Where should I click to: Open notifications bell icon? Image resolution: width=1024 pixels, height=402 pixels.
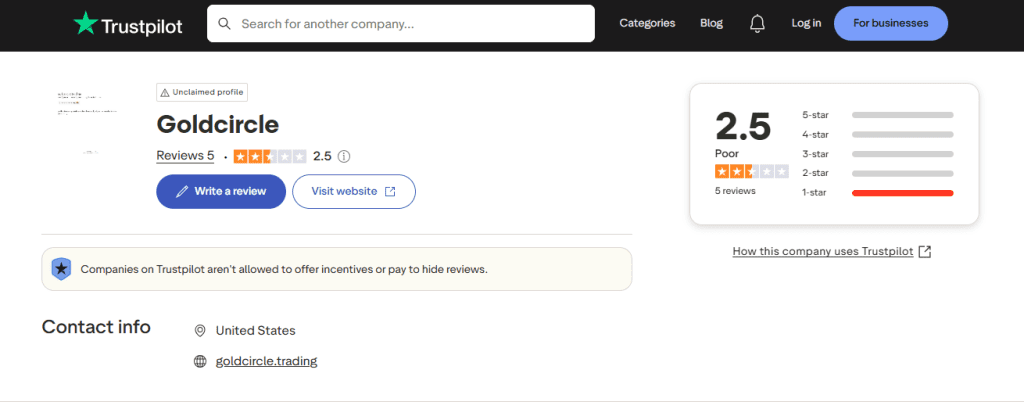[x=757, y=23]
